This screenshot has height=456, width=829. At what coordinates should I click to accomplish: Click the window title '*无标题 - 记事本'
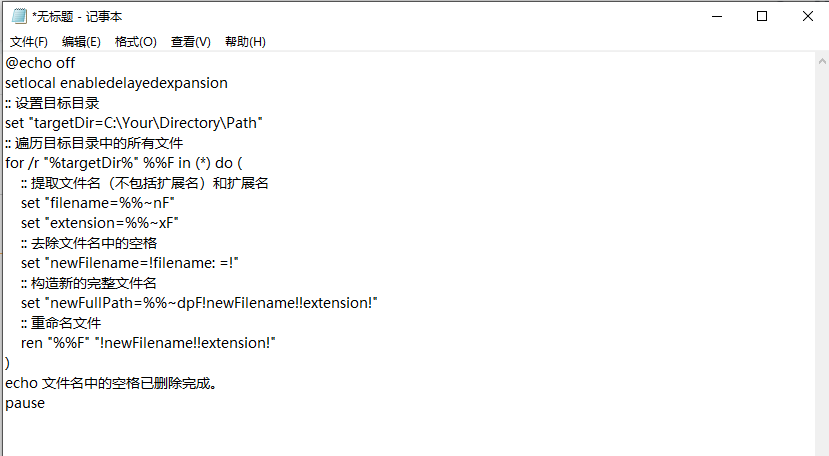(77, 17)
